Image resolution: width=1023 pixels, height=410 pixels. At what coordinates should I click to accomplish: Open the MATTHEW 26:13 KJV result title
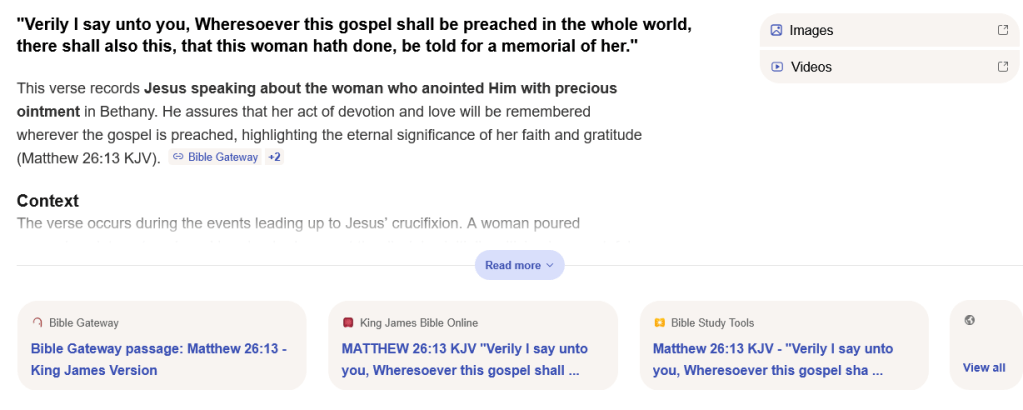(465, 359)
